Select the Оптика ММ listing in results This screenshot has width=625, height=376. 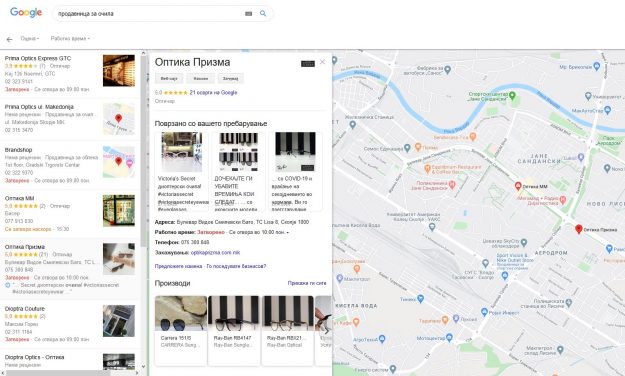70,213
